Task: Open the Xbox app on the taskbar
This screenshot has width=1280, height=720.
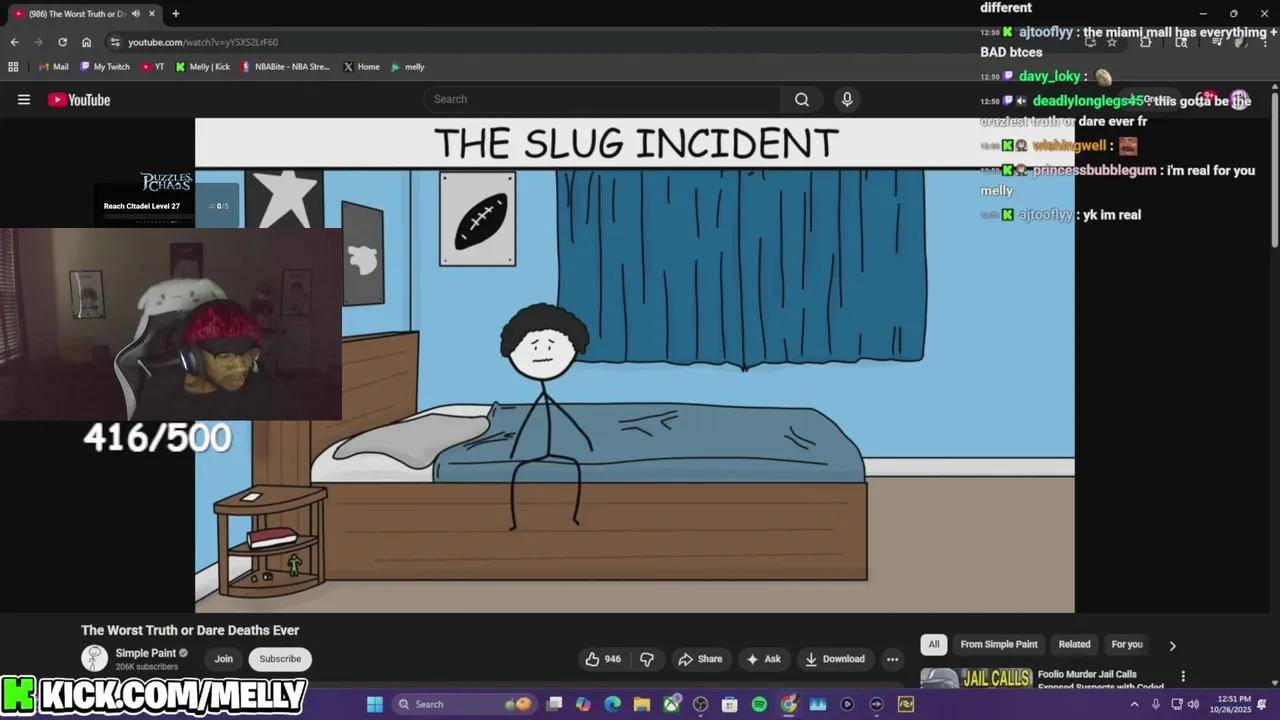Action: click(671, 704)
